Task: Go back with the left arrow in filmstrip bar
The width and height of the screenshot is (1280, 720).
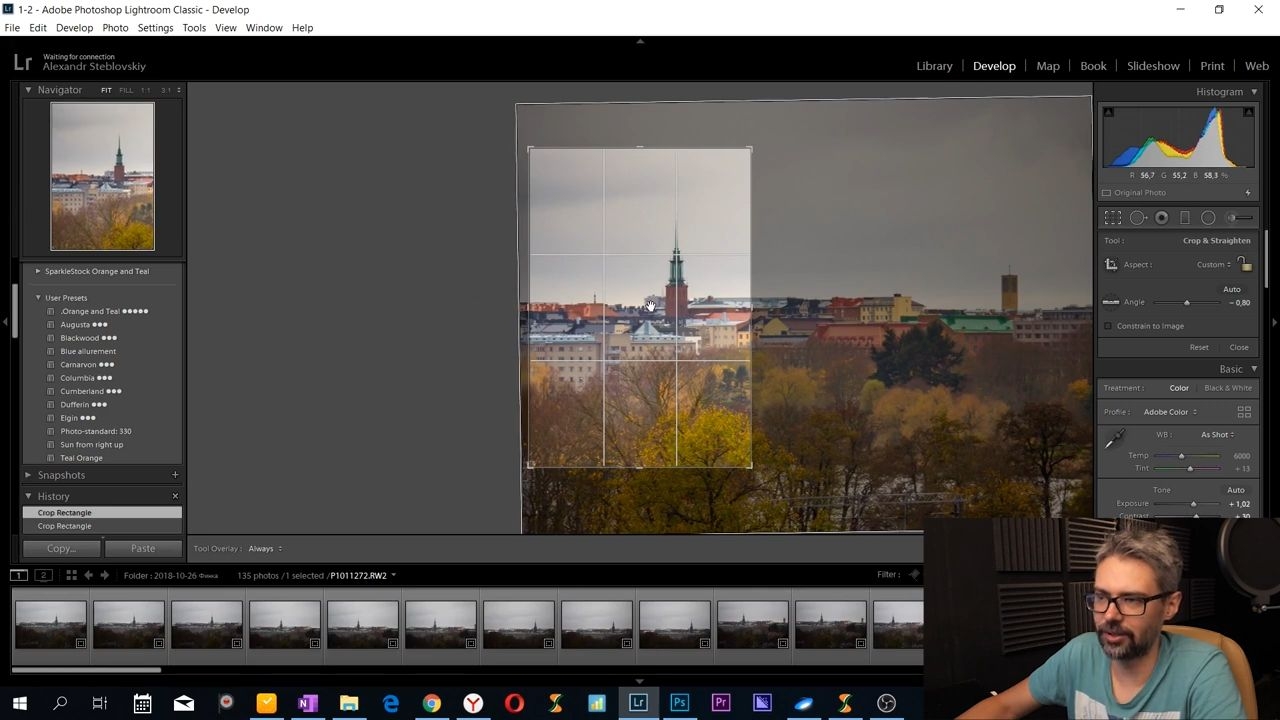Action: [88, 575]
